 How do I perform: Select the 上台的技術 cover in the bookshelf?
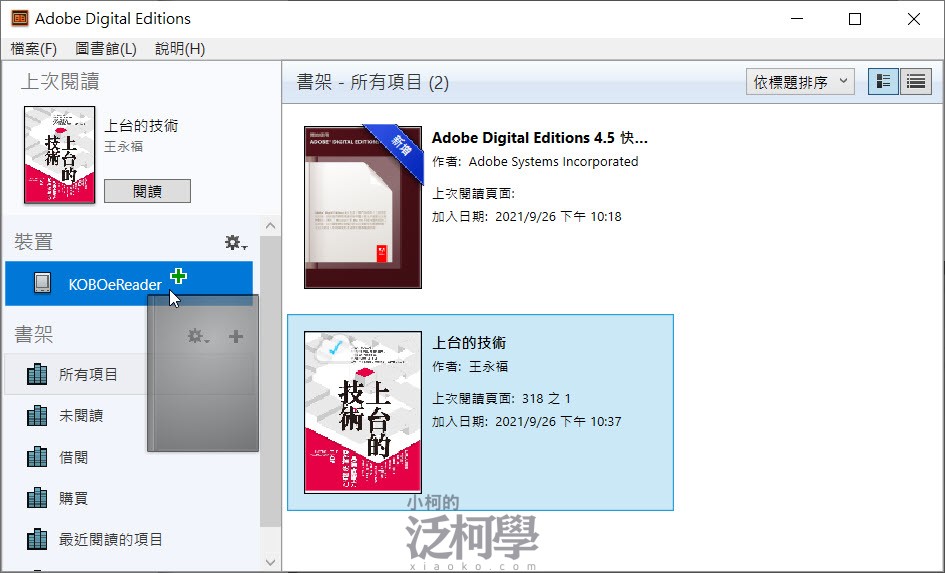[363, 412]
